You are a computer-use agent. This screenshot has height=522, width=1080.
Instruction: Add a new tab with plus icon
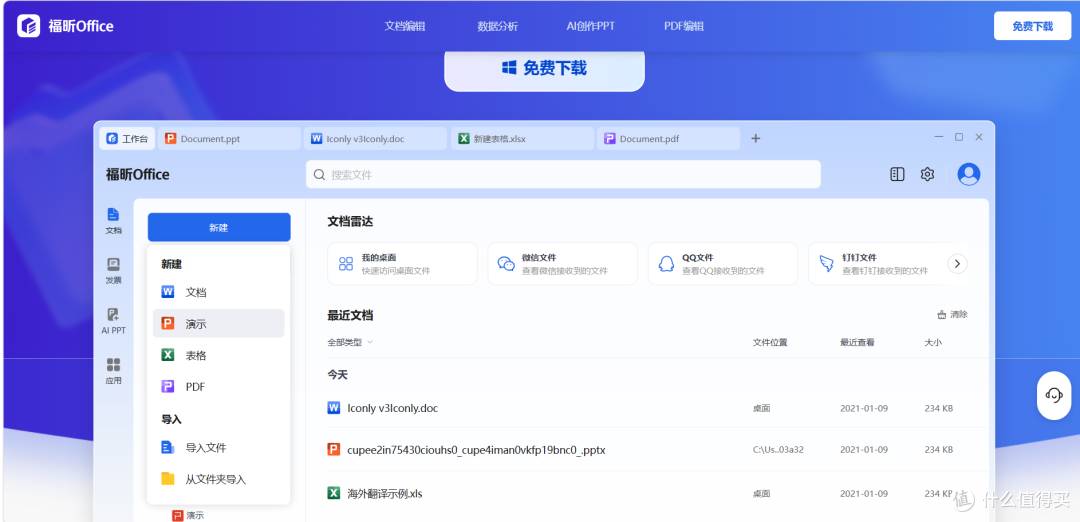click(756, 138)
